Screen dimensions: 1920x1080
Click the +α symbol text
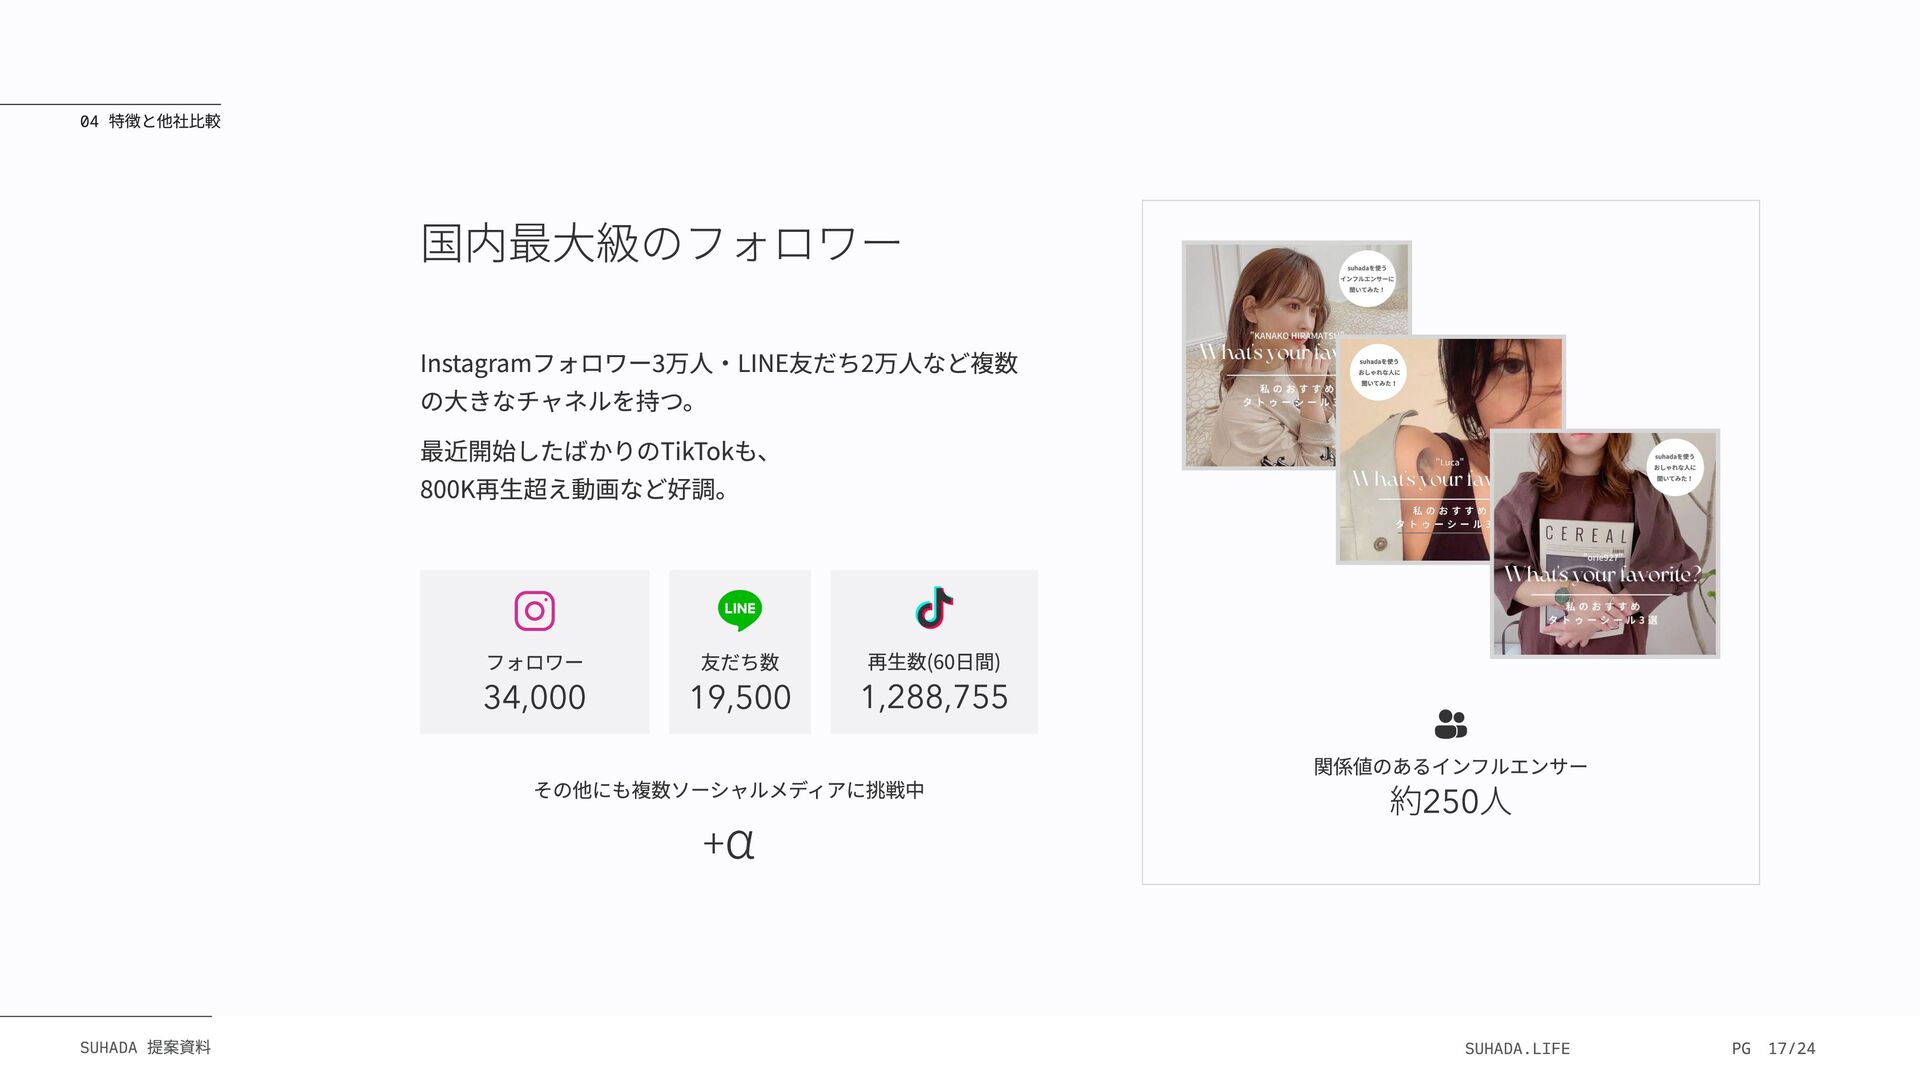728,844
